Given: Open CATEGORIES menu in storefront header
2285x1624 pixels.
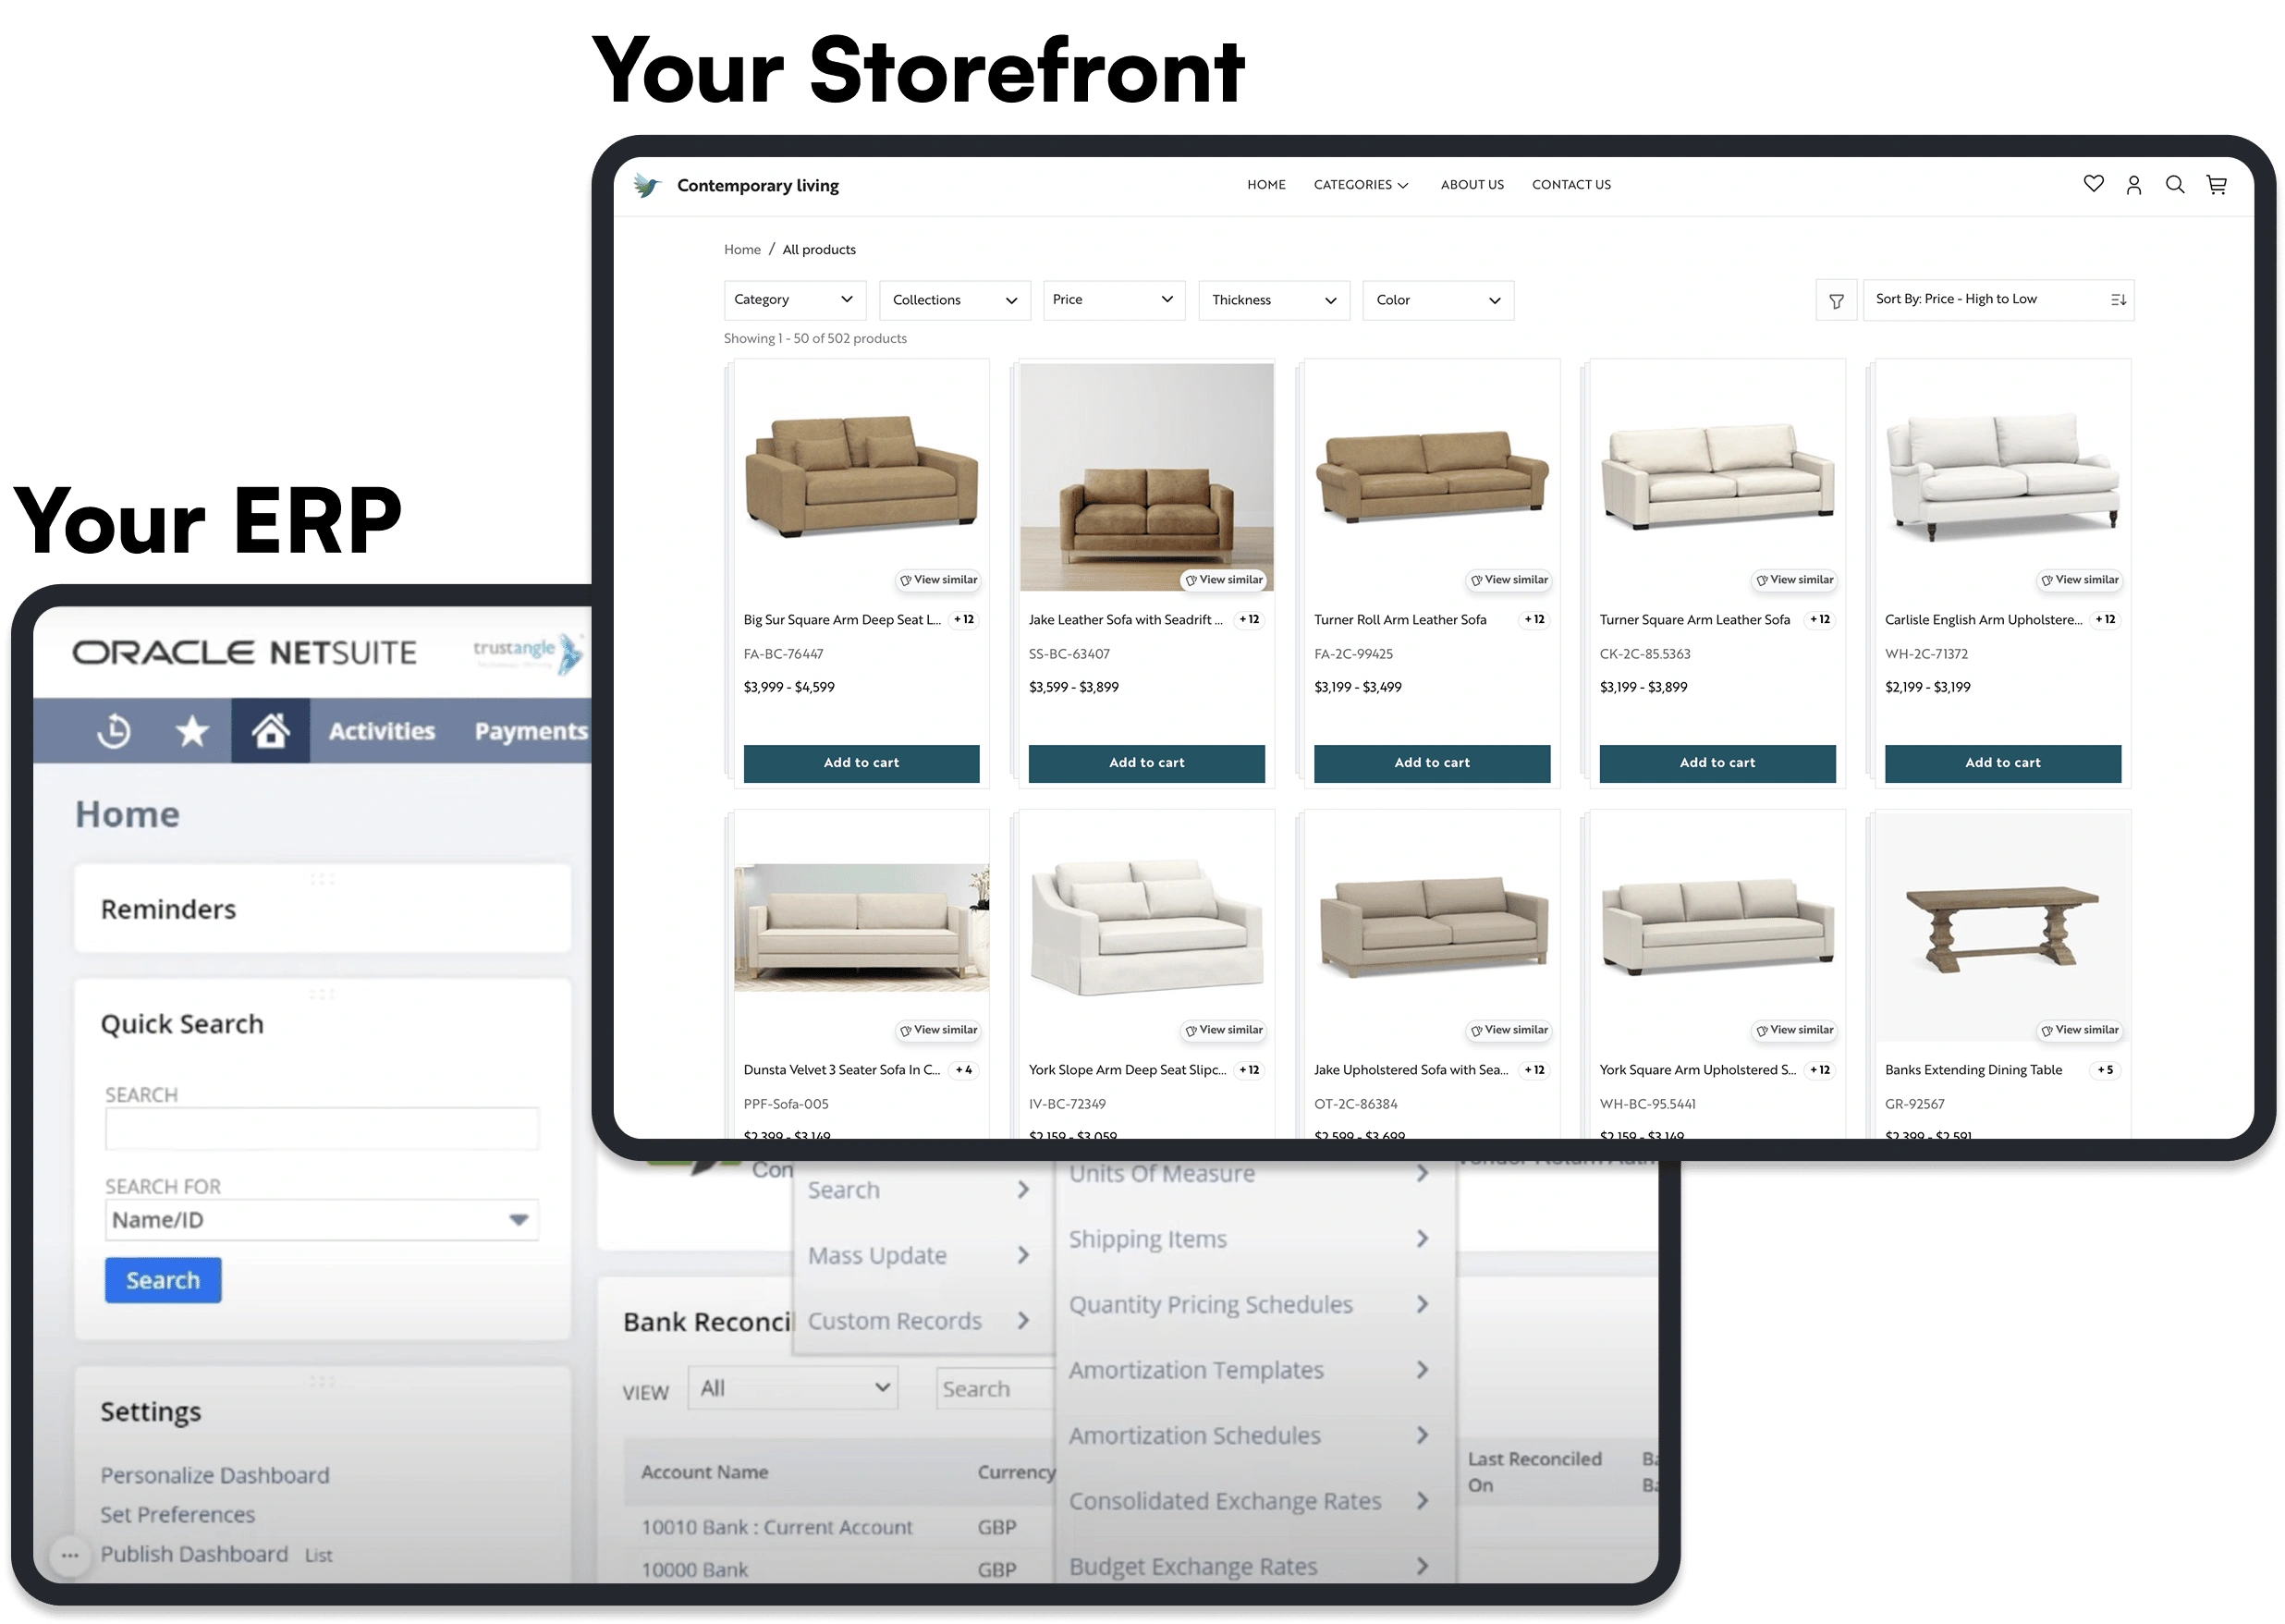Looking at the screenshot, I should pos(1360,185).
